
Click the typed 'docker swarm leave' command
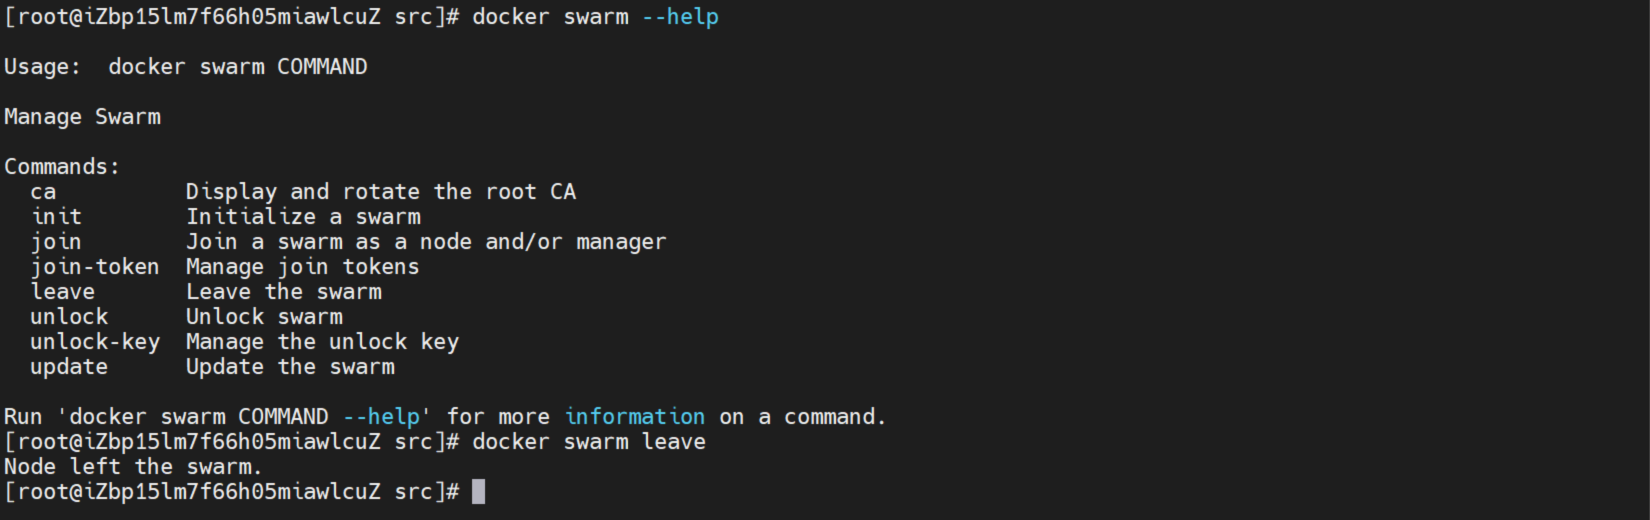[588, 442]
